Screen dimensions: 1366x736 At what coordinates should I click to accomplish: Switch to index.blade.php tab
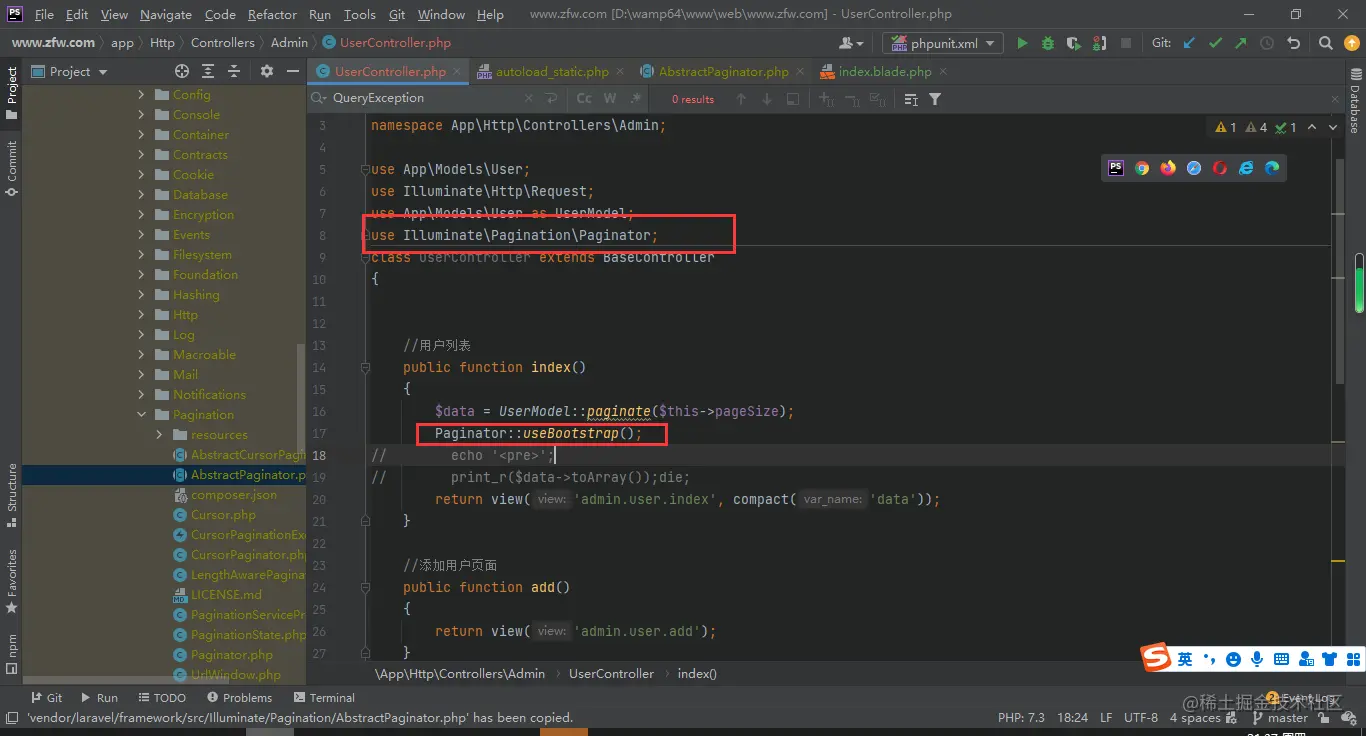885,71
